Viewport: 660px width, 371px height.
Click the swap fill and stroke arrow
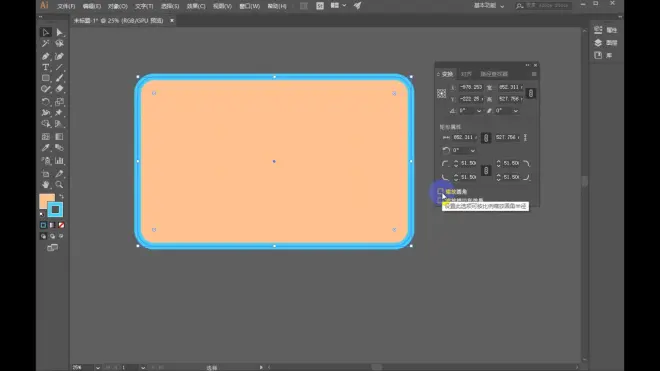(61, 197)
